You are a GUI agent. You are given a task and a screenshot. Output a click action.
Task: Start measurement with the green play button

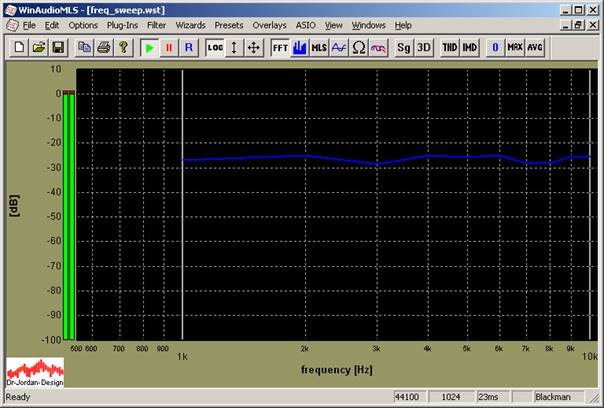149,47
